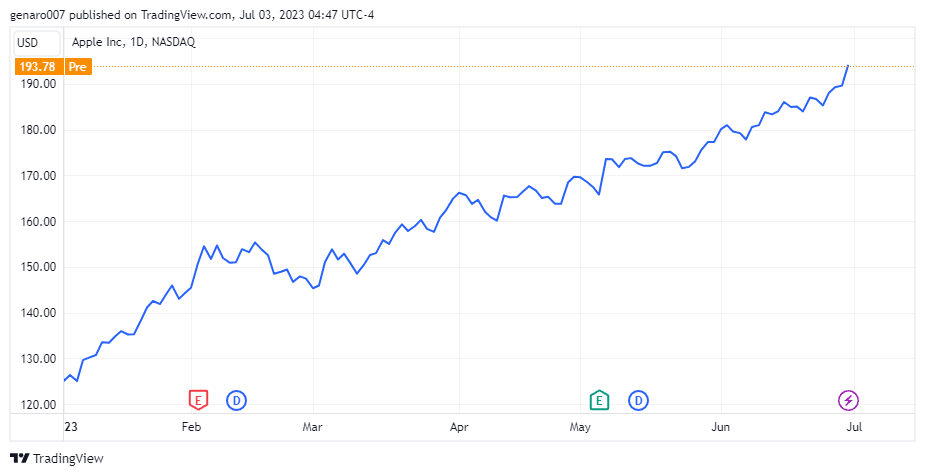925x476 pixels.
Task: Click the Mar time axis label
Action: coord(313,426)
